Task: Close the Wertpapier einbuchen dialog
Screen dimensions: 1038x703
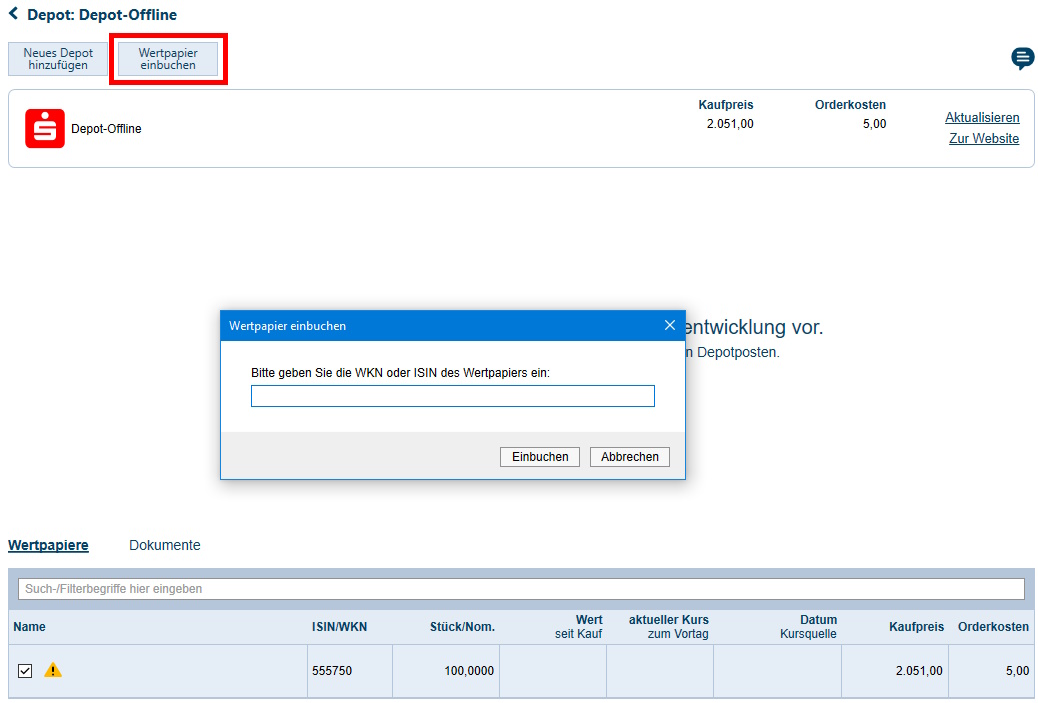Action: (x=670, y=326)
